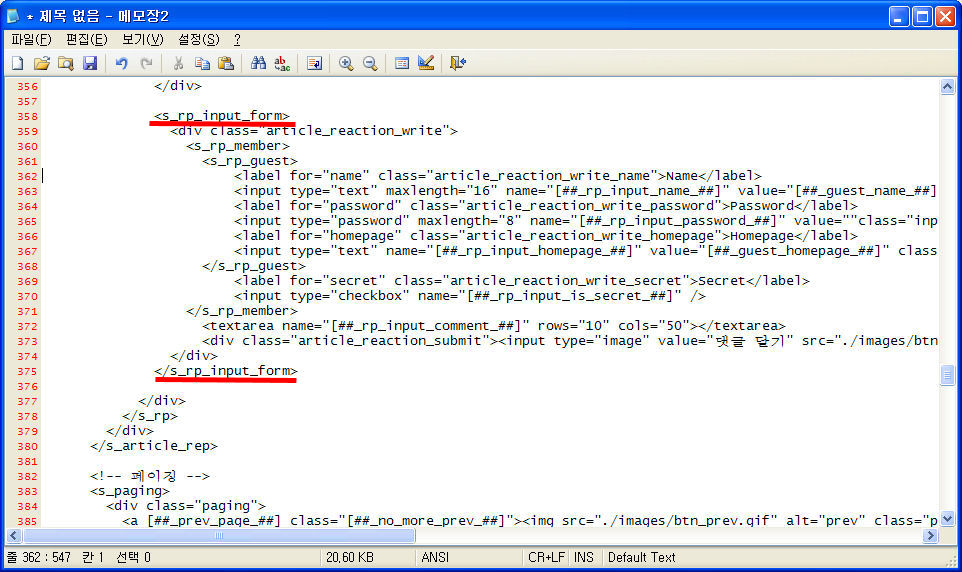Click the vertical scrollbar thumb
Screen dimensions: 962x572
pos(947,374)
